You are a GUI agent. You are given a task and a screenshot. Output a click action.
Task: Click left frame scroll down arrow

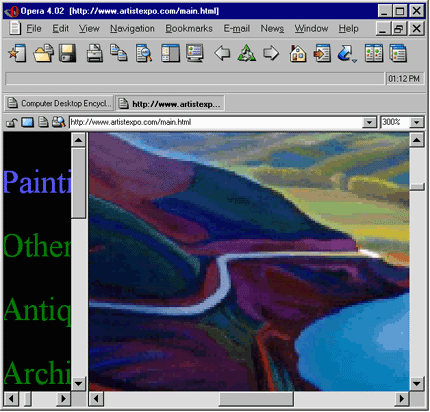point(79,383)
